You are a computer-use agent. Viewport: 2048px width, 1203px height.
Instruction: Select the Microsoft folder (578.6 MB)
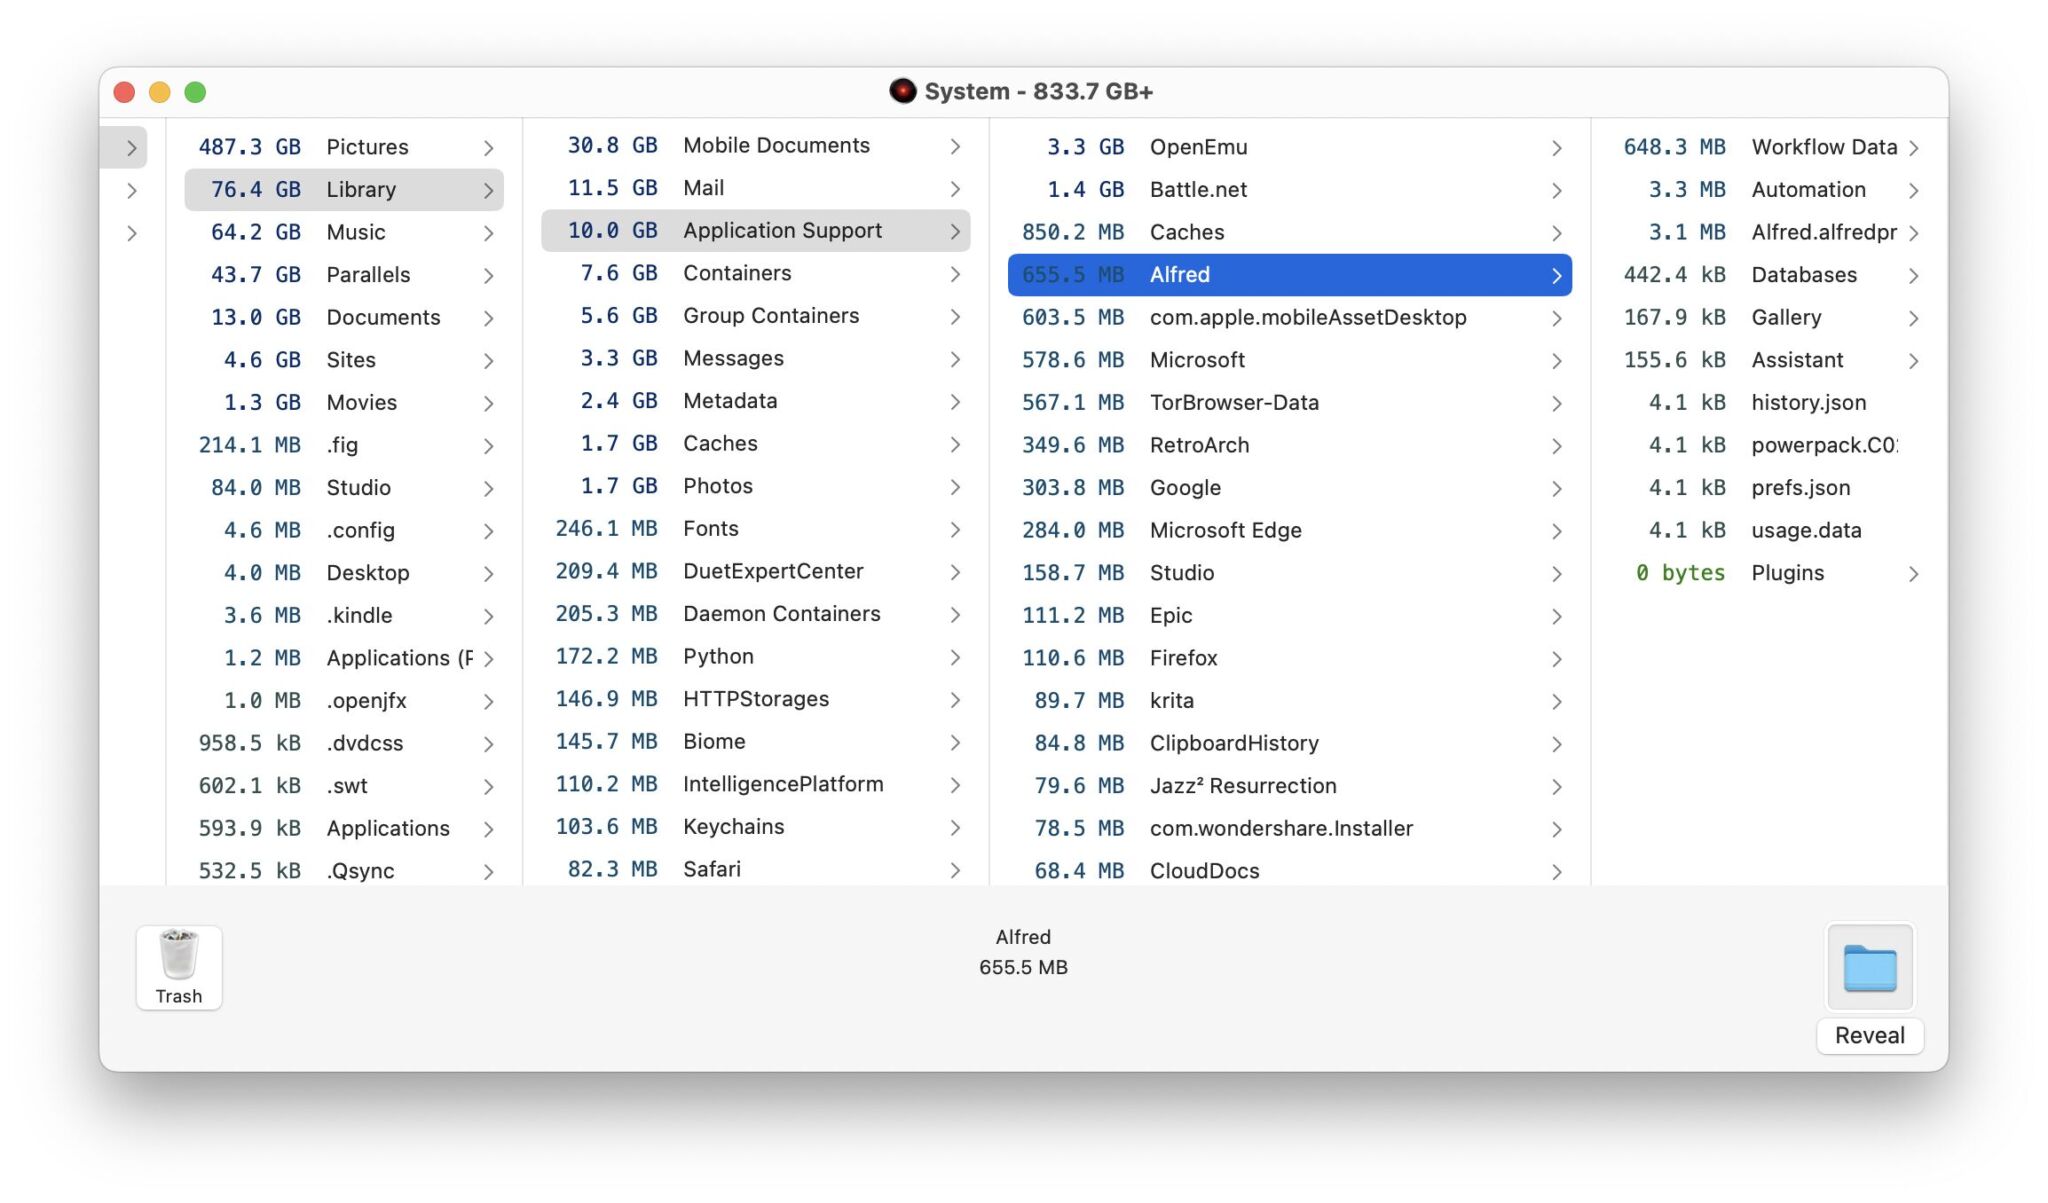(x=1289, y=360)
